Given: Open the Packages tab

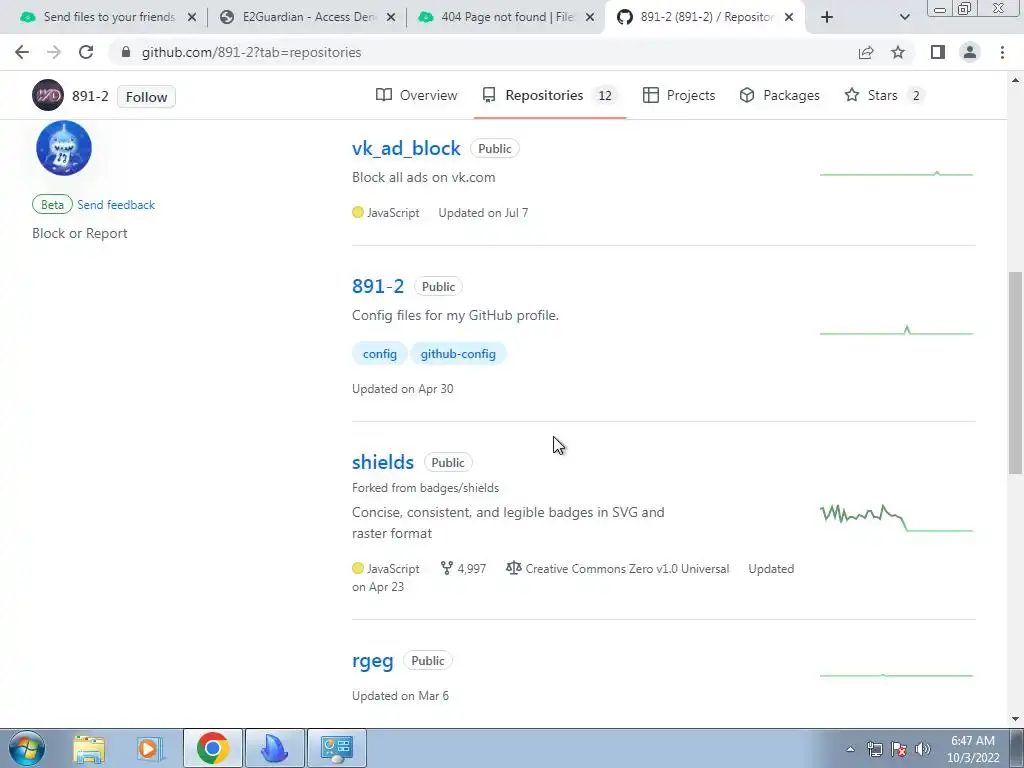Looking at the screenshot, I should tap(779, 95).
